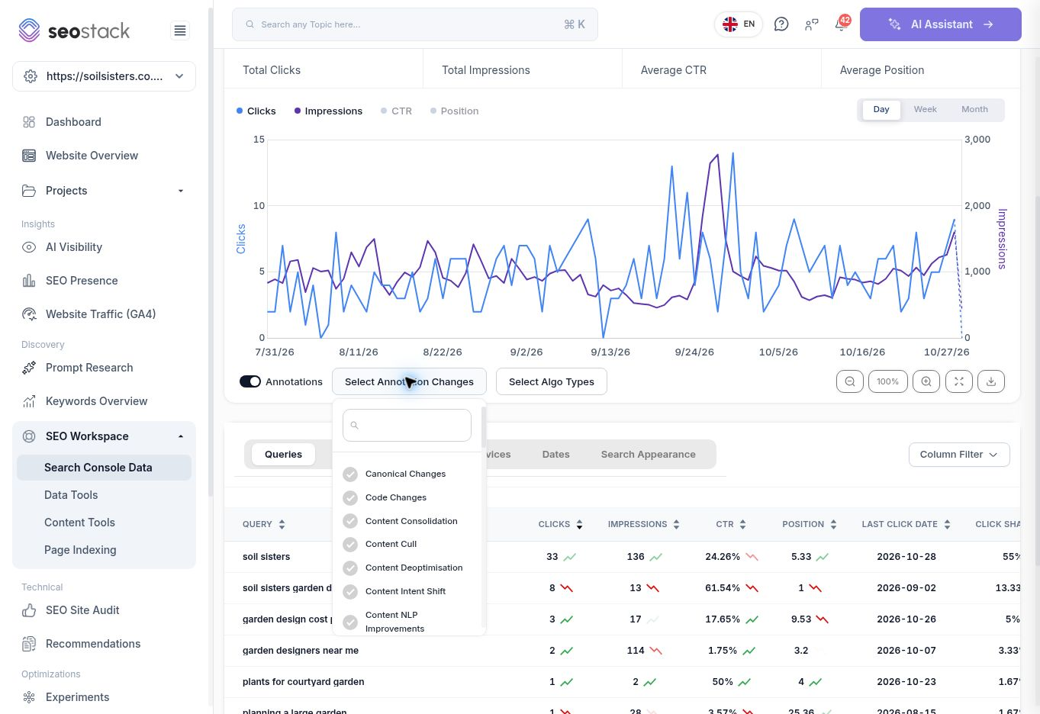Screen dimensions: 1040x714
Task: Switch chart granularity to Week
Action: point(925,109)
